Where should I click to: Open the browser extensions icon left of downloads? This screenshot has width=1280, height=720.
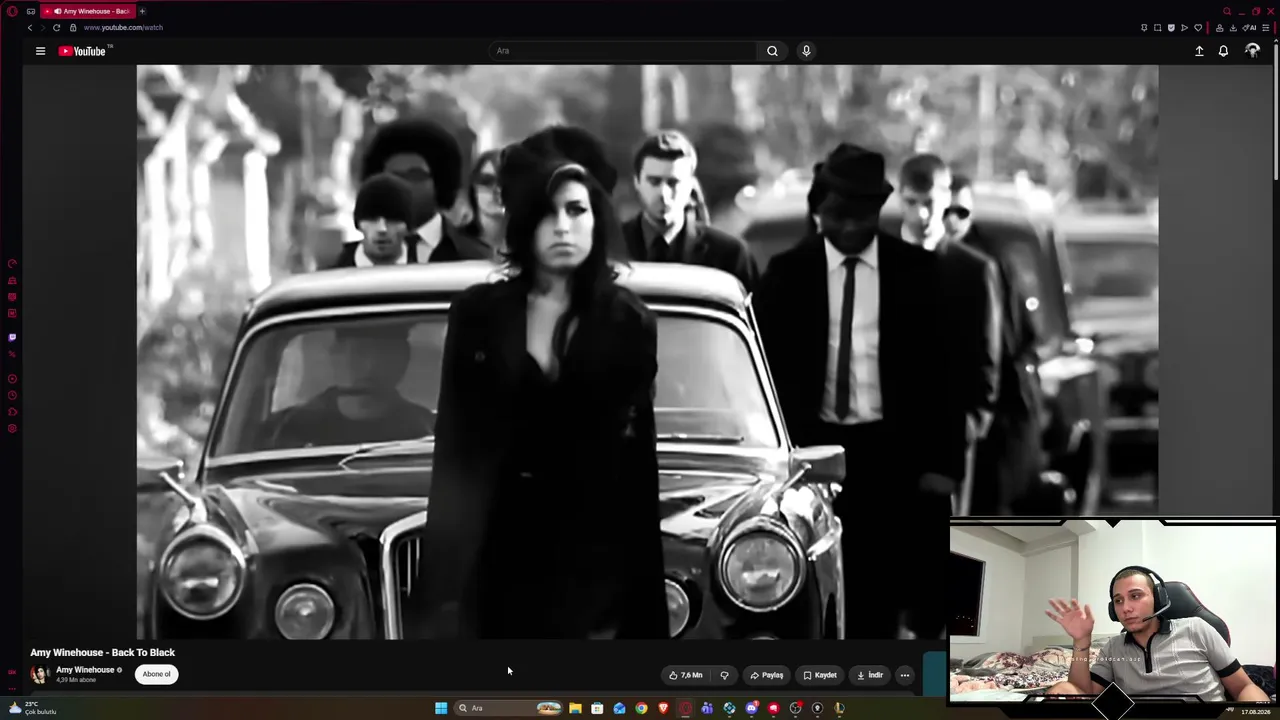1219,28
